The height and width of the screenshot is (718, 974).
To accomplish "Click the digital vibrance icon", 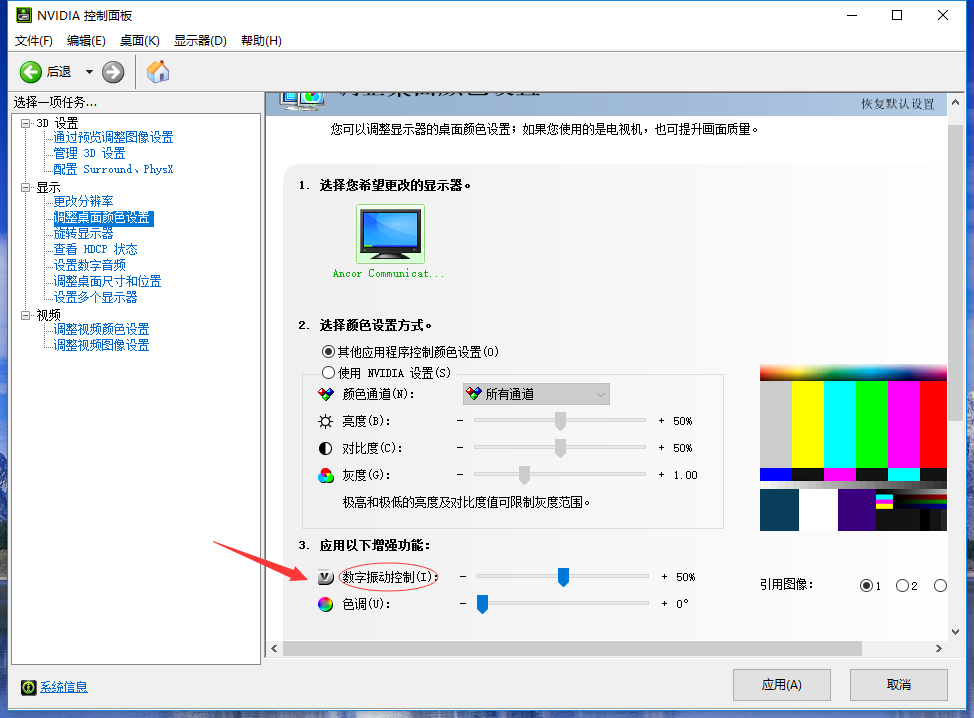I will tap(325, 578).
